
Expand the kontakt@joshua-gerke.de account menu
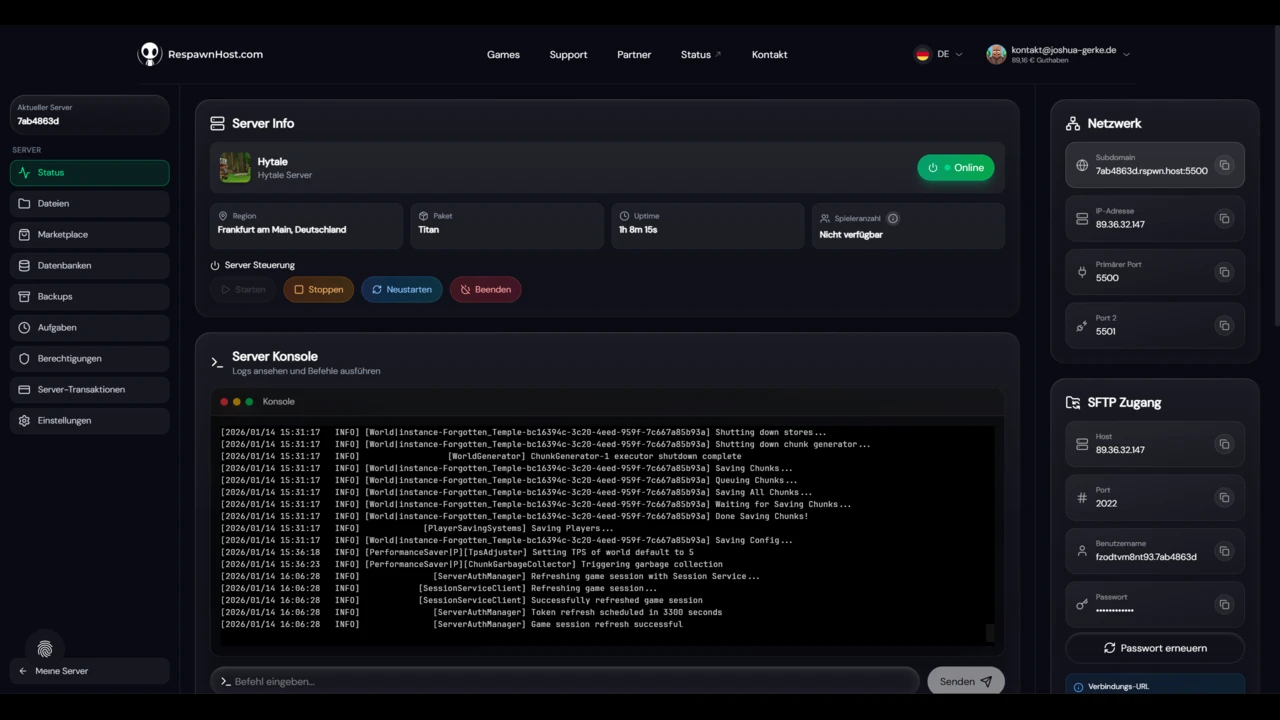point(1058,54)
